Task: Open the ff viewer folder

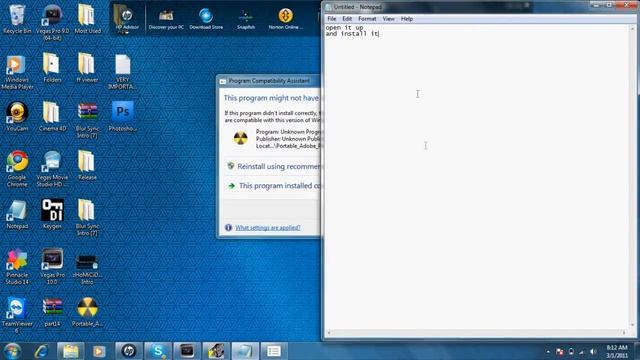Action: tap(87, 68)
